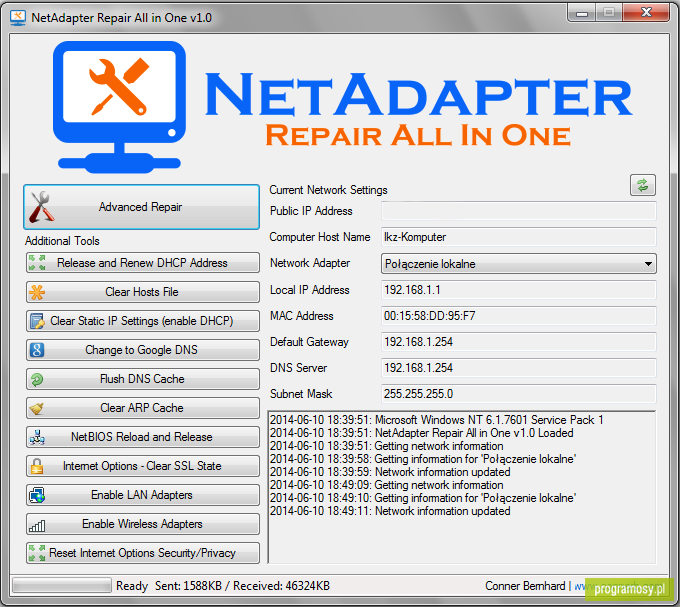
Task: Click Release and Renew DHCP Address
Action: 143,263
